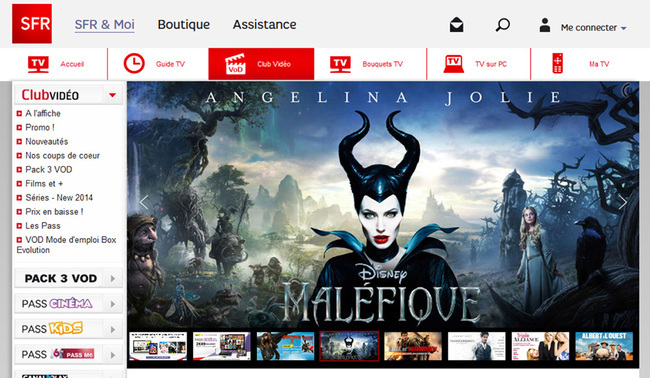Screen dimensions: 650x378
Task: Expand the ClubVidéo menu arrow
Action: pyautogui.click(x=112, y=95)
